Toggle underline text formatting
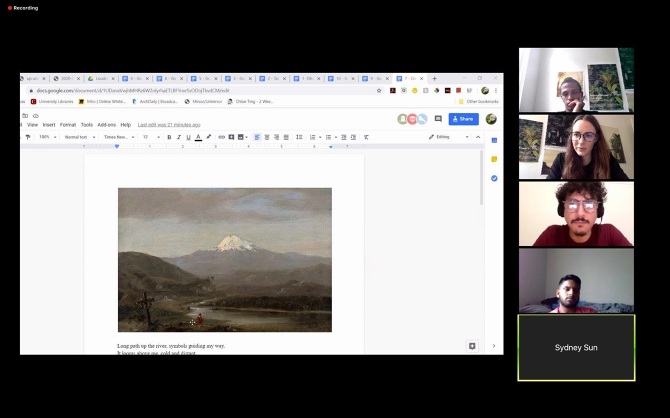 tap(188, 137)
